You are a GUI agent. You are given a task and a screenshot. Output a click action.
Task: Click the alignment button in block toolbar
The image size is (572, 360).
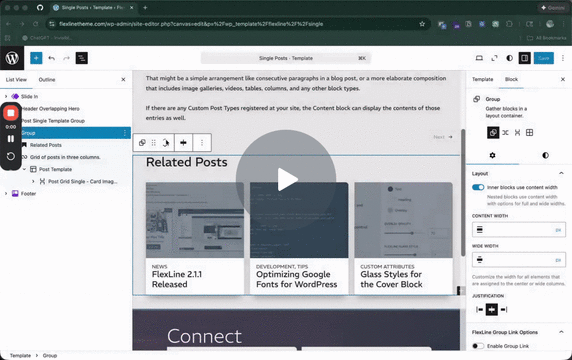[183, 143]
